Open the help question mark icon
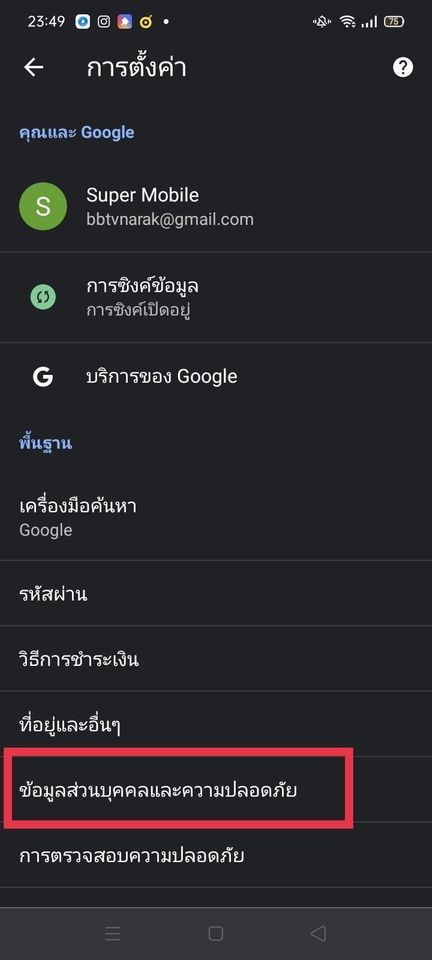432x960 pixels. 403,67
